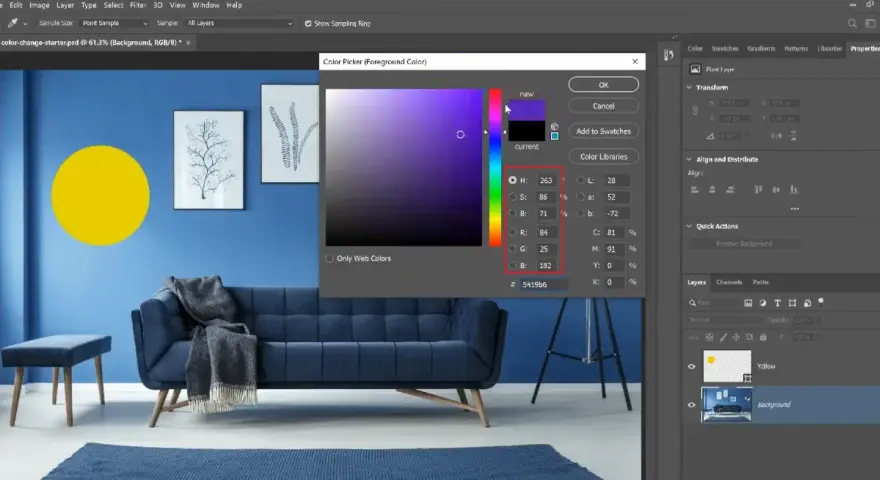Align right edges icon
Screen dimensions: 880x480
[x=730, y=190]
